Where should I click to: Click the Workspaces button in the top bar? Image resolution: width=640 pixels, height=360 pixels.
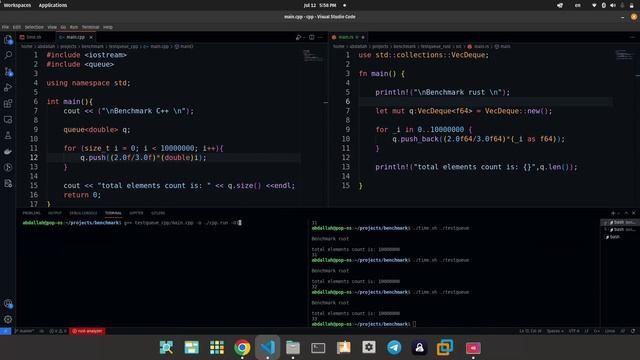(17, 5)
